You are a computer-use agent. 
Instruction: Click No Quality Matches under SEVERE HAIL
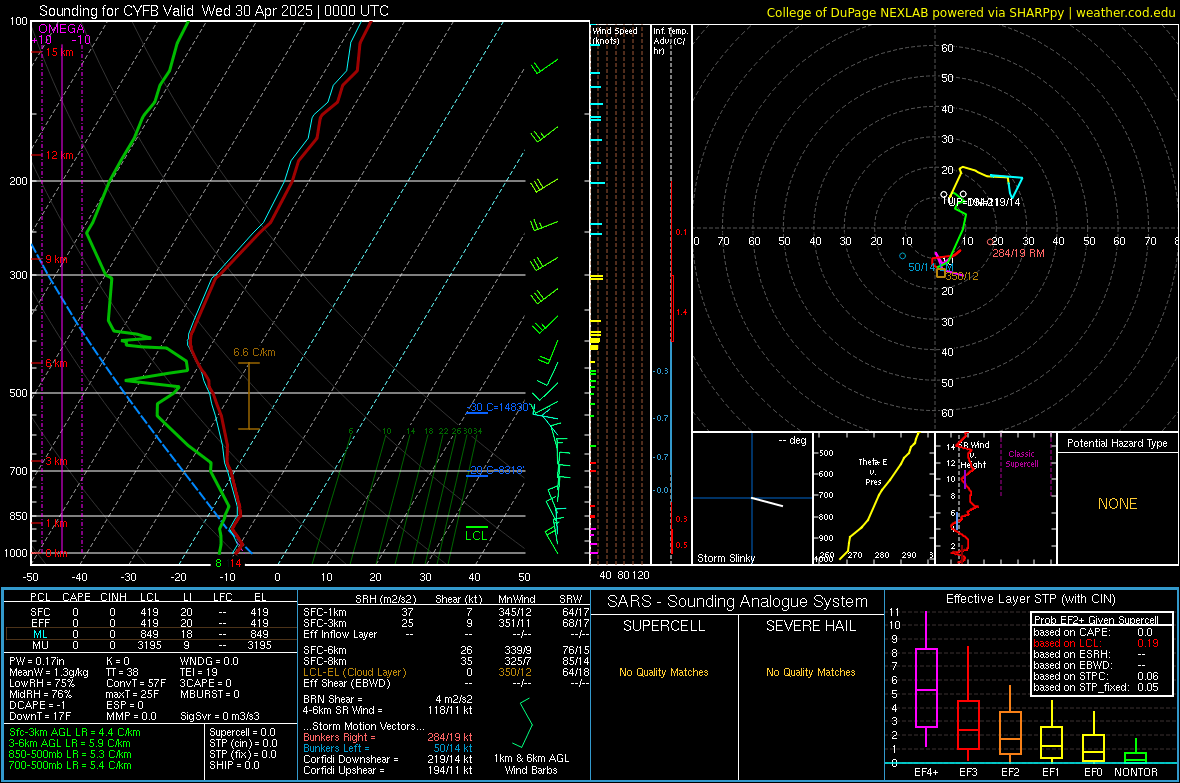810,672
